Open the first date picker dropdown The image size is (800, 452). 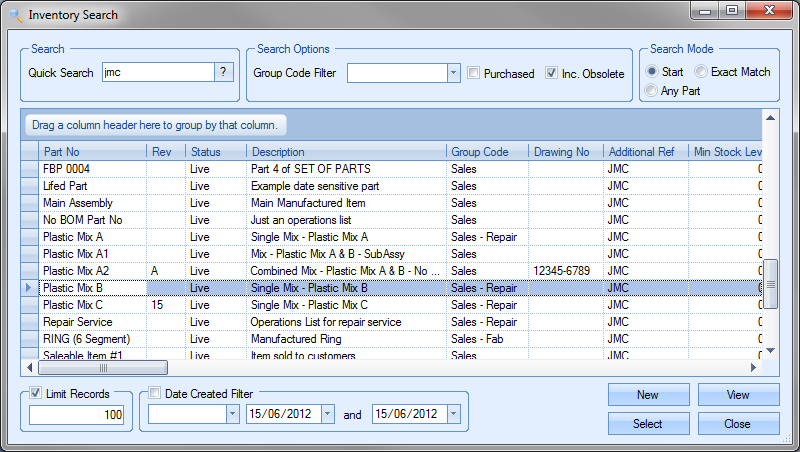[x=328, y=414]
